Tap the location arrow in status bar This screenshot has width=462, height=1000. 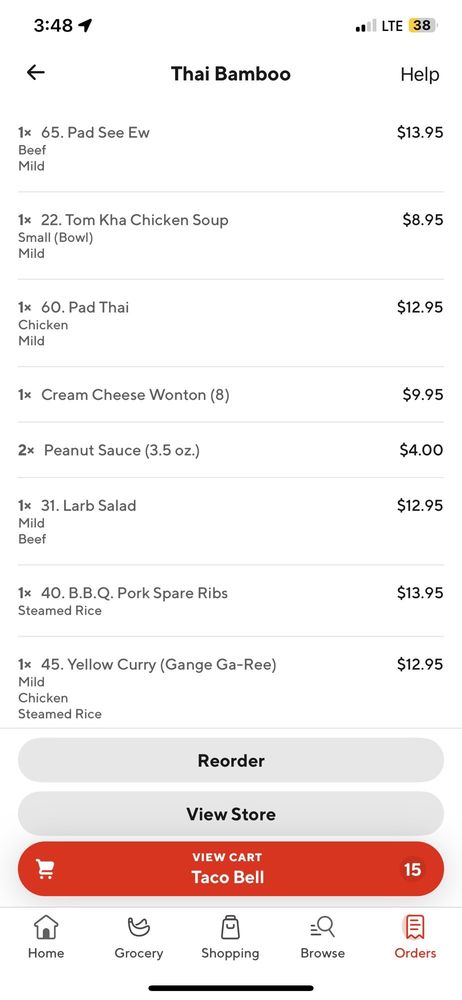[85, 26]
